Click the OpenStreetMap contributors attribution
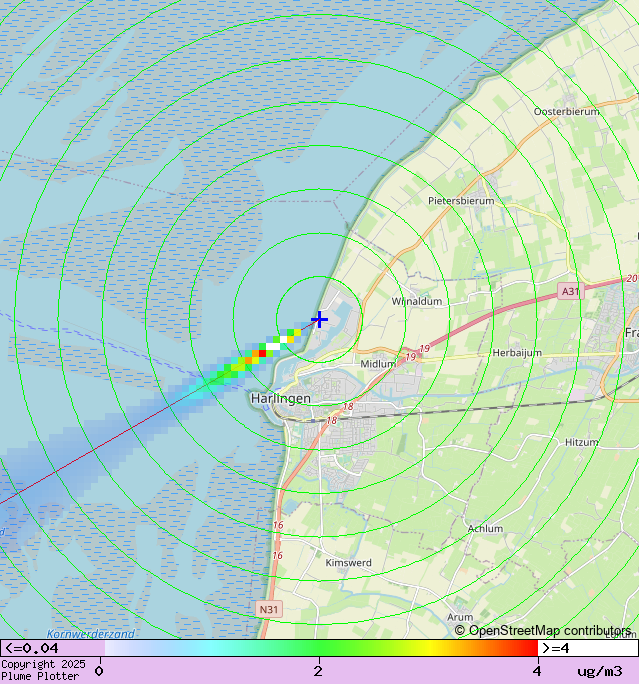 tap(543, 631)
